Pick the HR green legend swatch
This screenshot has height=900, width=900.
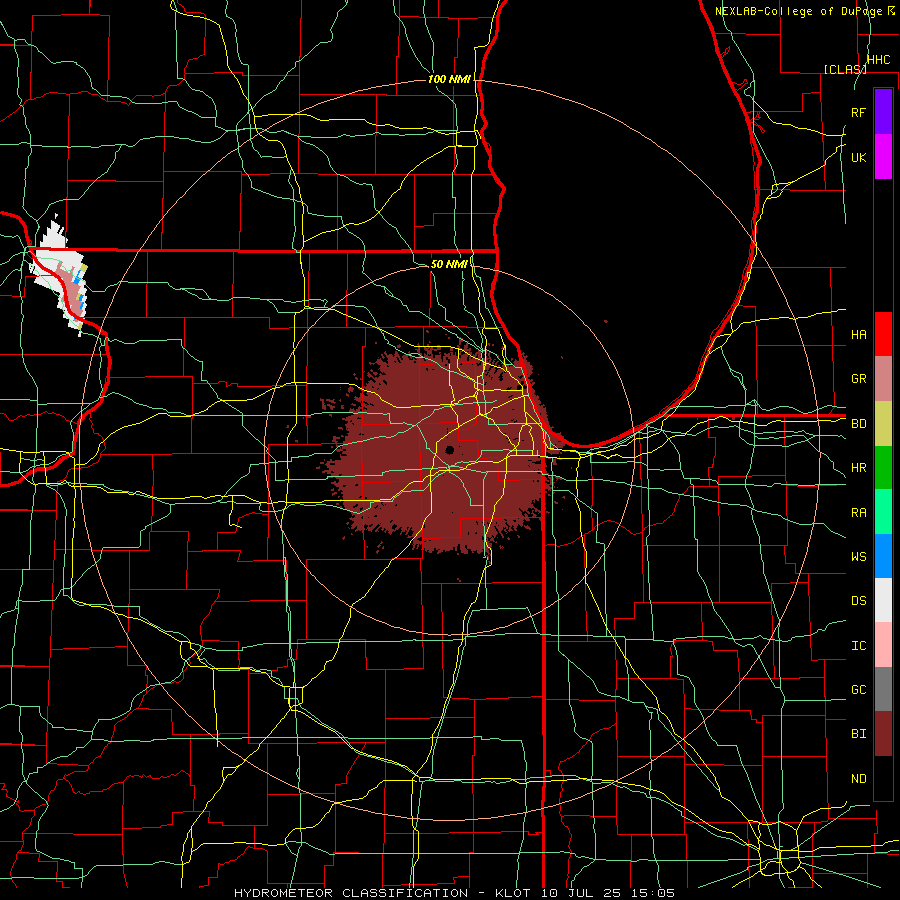pos(883,467)
